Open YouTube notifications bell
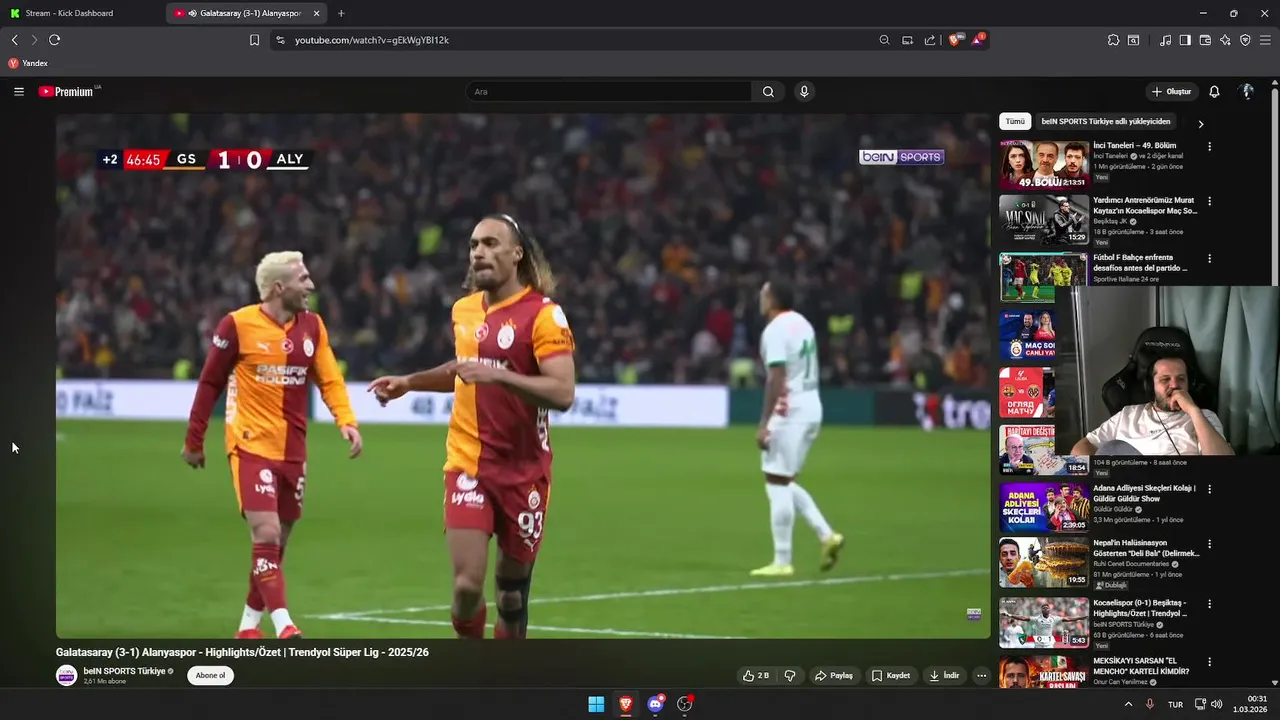The width and height of the screenshot is (1280, 720). (1214, 92)
